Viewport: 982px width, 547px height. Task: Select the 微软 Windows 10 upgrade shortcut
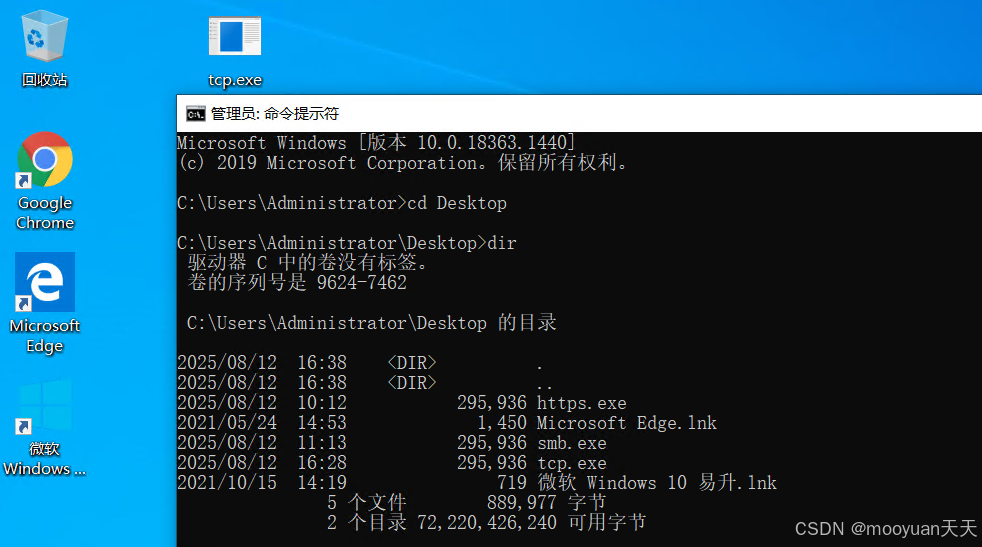pos(44,428)
